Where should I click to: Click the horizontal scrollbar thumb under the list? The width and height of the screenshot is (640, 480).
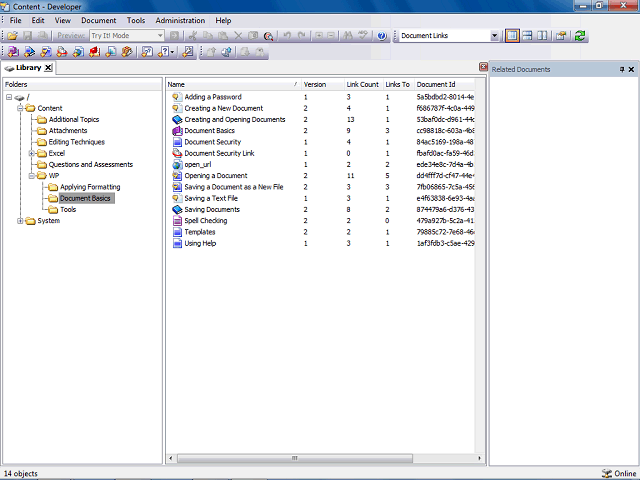[295, 458]
